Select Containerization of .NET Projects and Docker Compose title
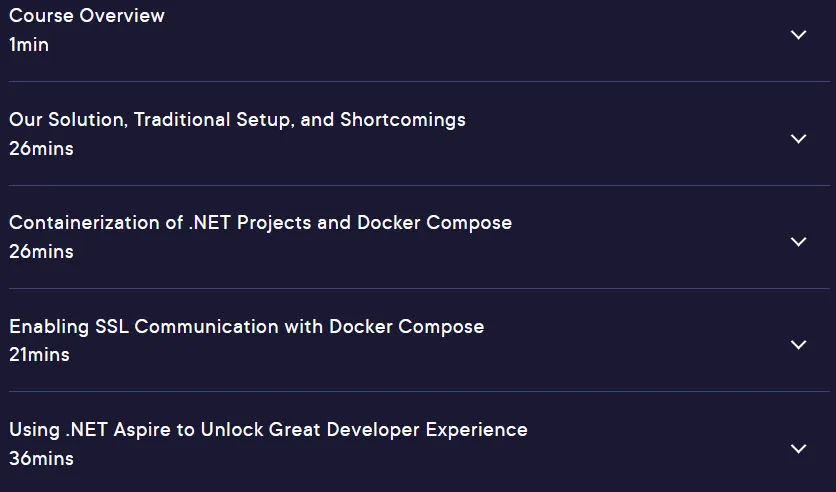This screenshot has width=836, height=492. (260, 223)
